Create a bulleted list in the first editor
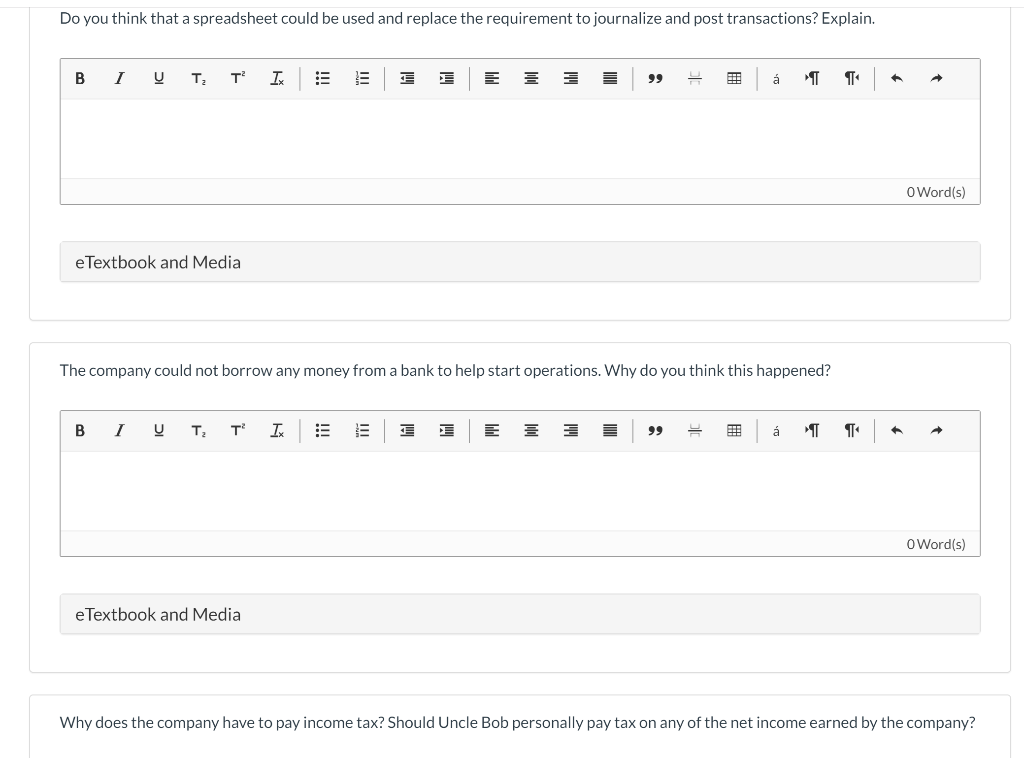The width and height of the screenshot is (1024, 758). (322, 78)
